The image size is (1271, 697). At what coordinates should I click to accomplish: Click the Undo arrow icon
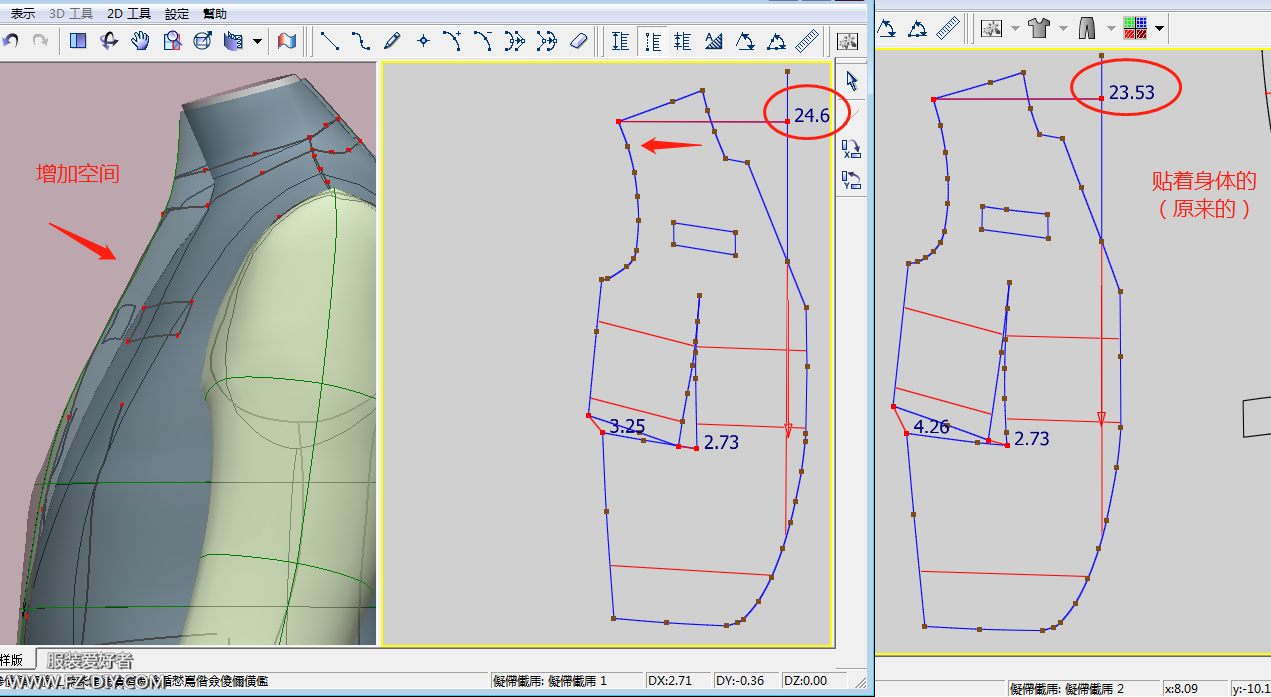(x=11, y=41)
